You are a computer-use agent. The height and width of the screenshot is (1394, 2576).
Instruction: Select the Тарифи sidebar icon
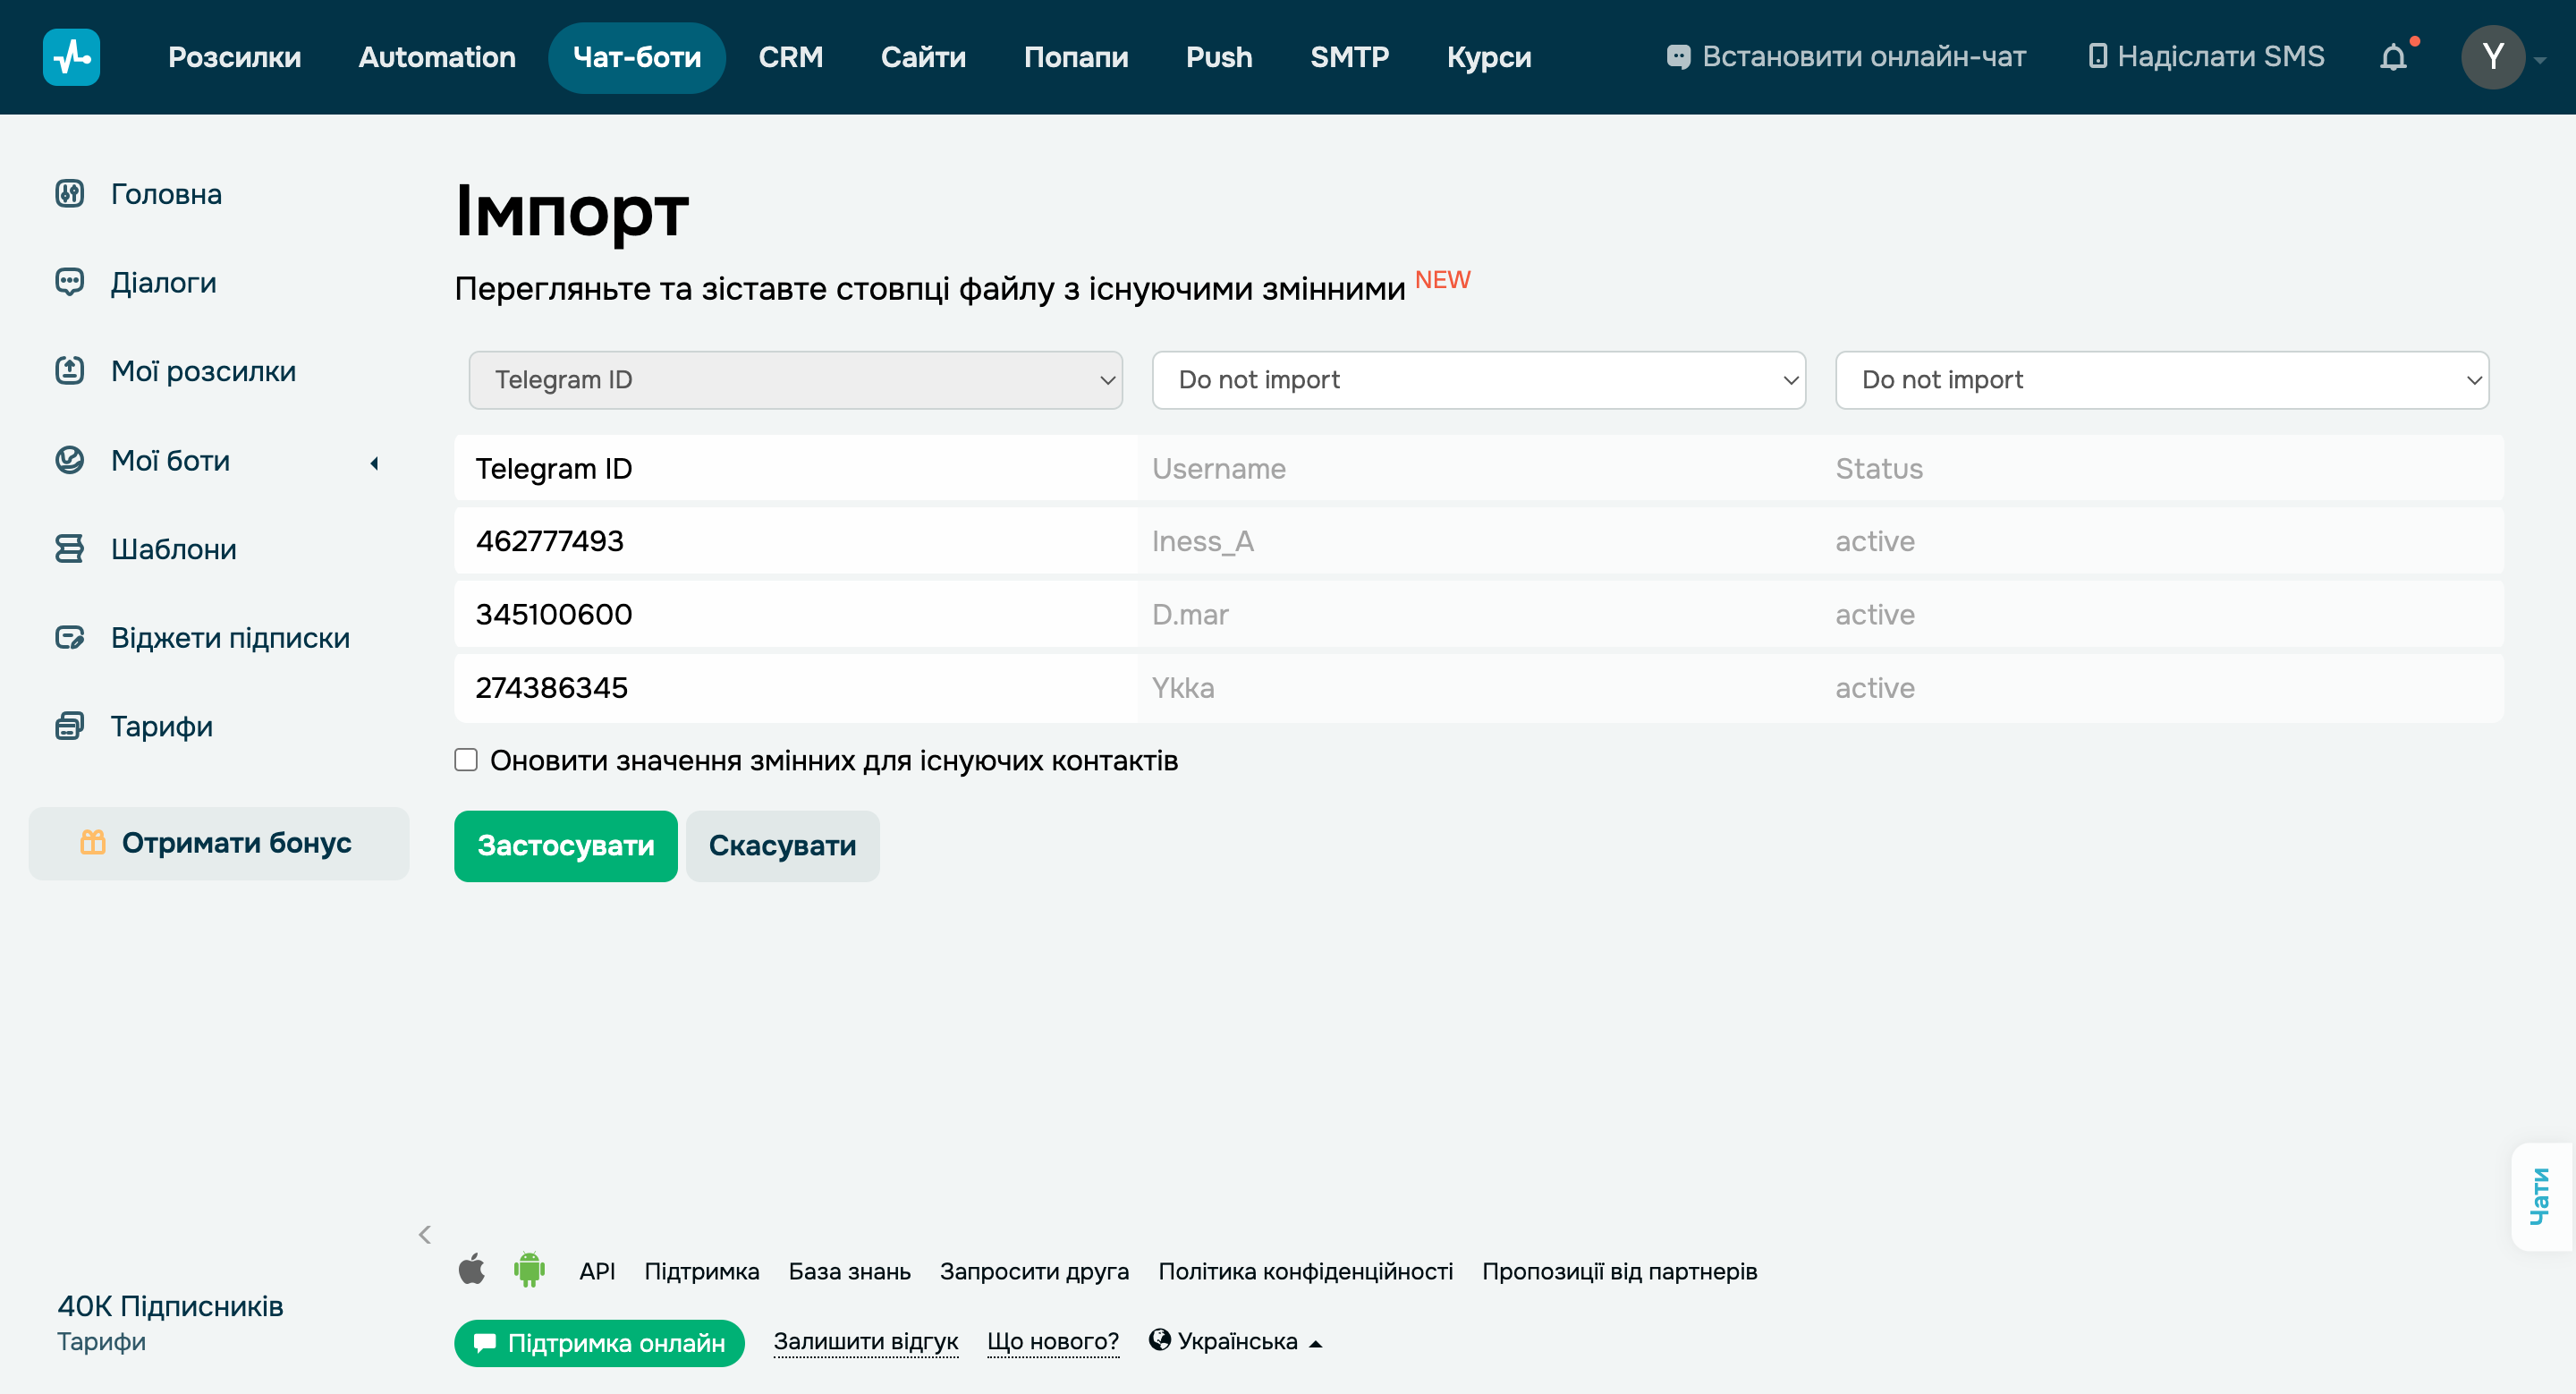click(69, 726)
